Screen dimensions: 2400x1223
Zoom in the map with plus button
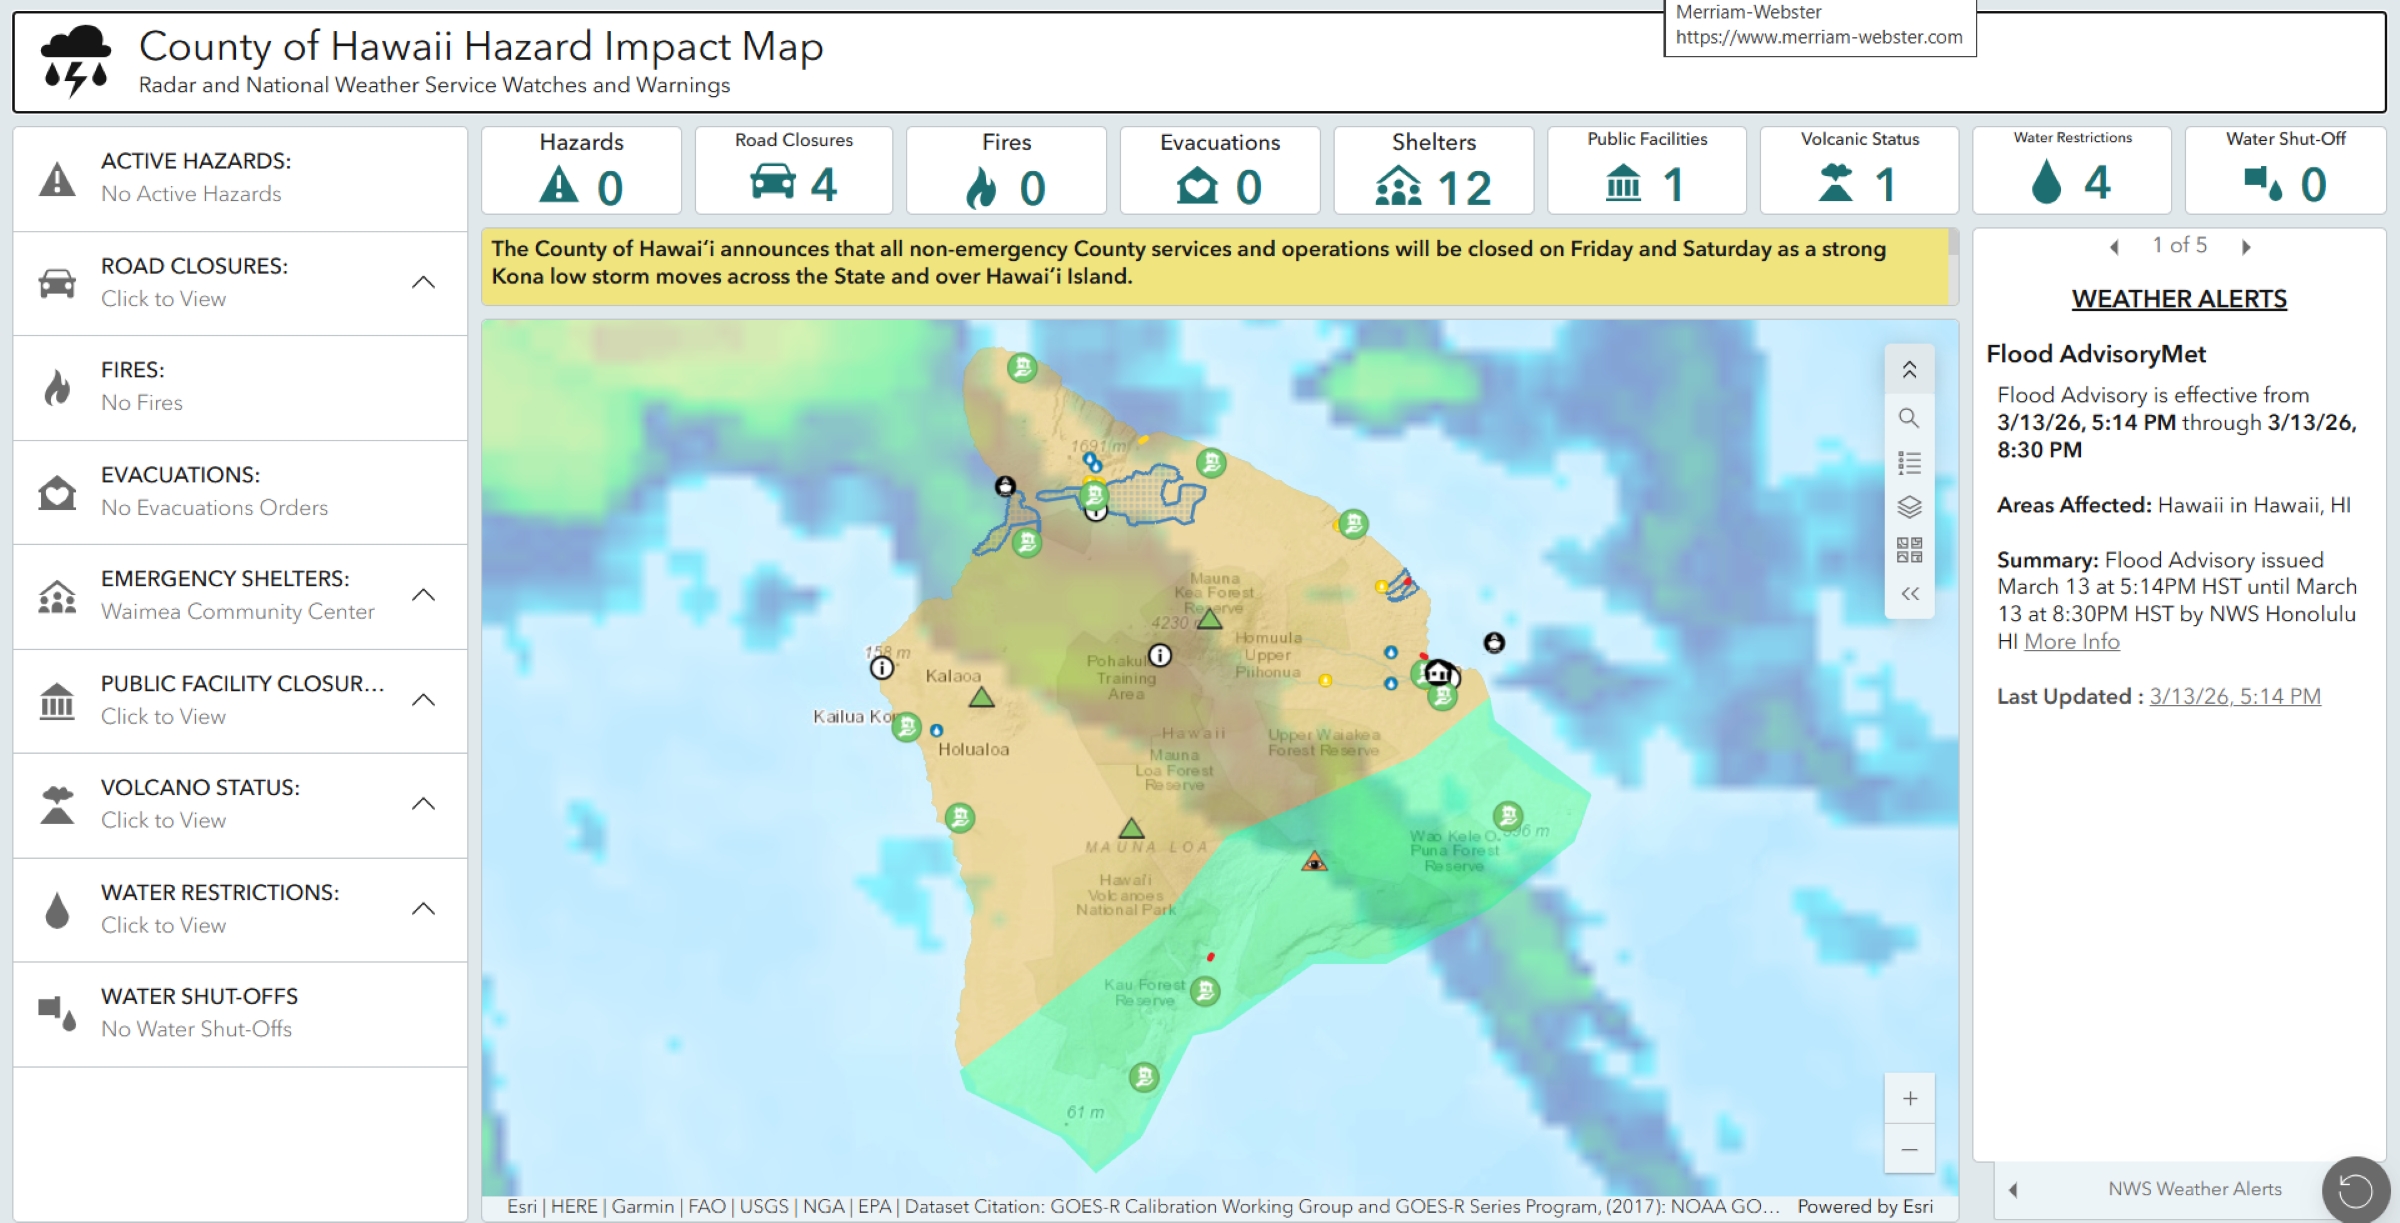tap(1908, 1099)
